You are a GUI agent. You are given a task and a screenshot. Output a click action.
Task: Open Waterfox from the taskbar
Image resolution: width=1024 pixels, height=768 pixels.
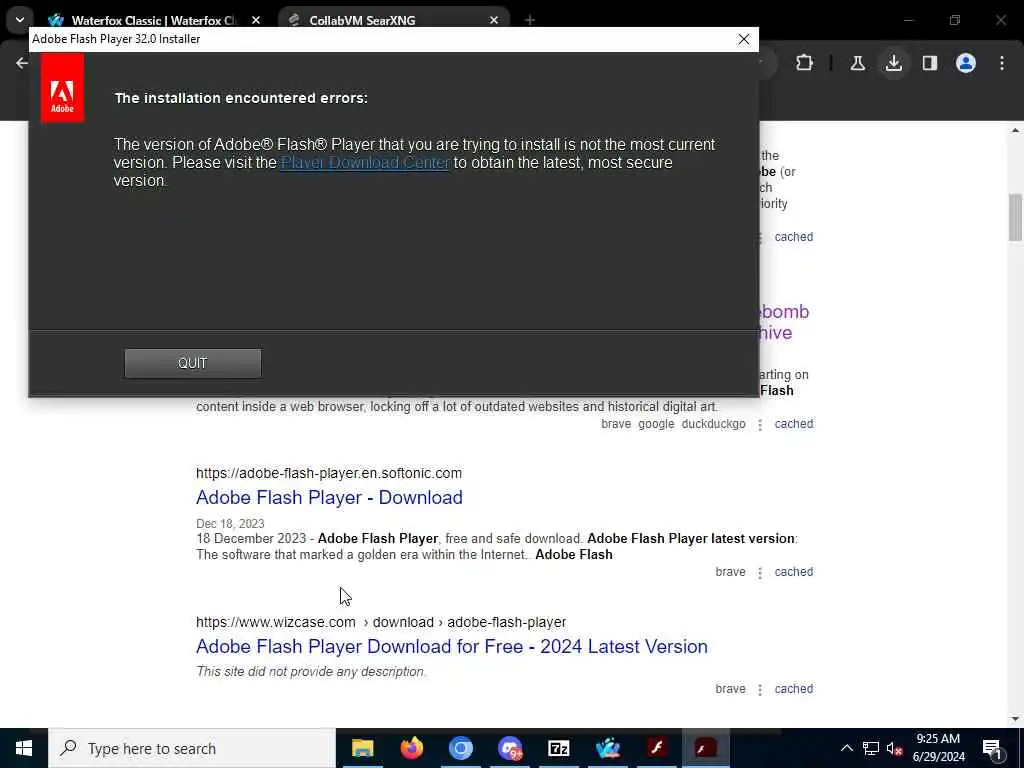pyautogui.click(x=607, y=748)
